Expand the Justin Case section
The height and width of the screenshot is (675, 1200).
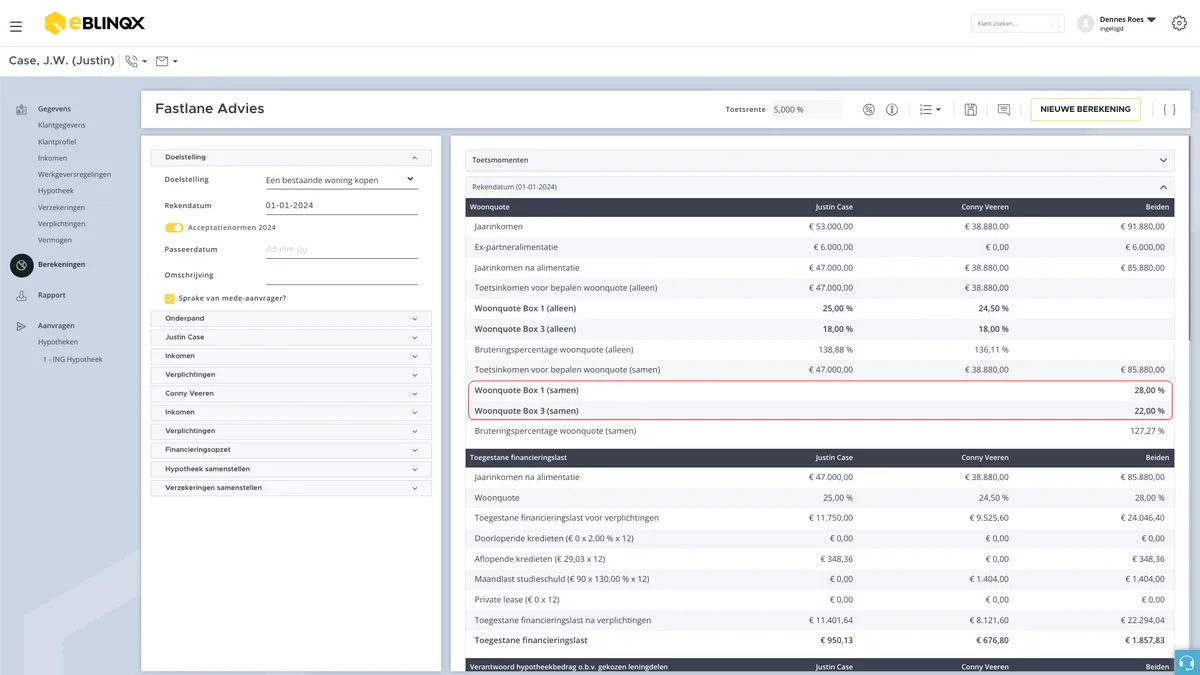coord(291,337)
